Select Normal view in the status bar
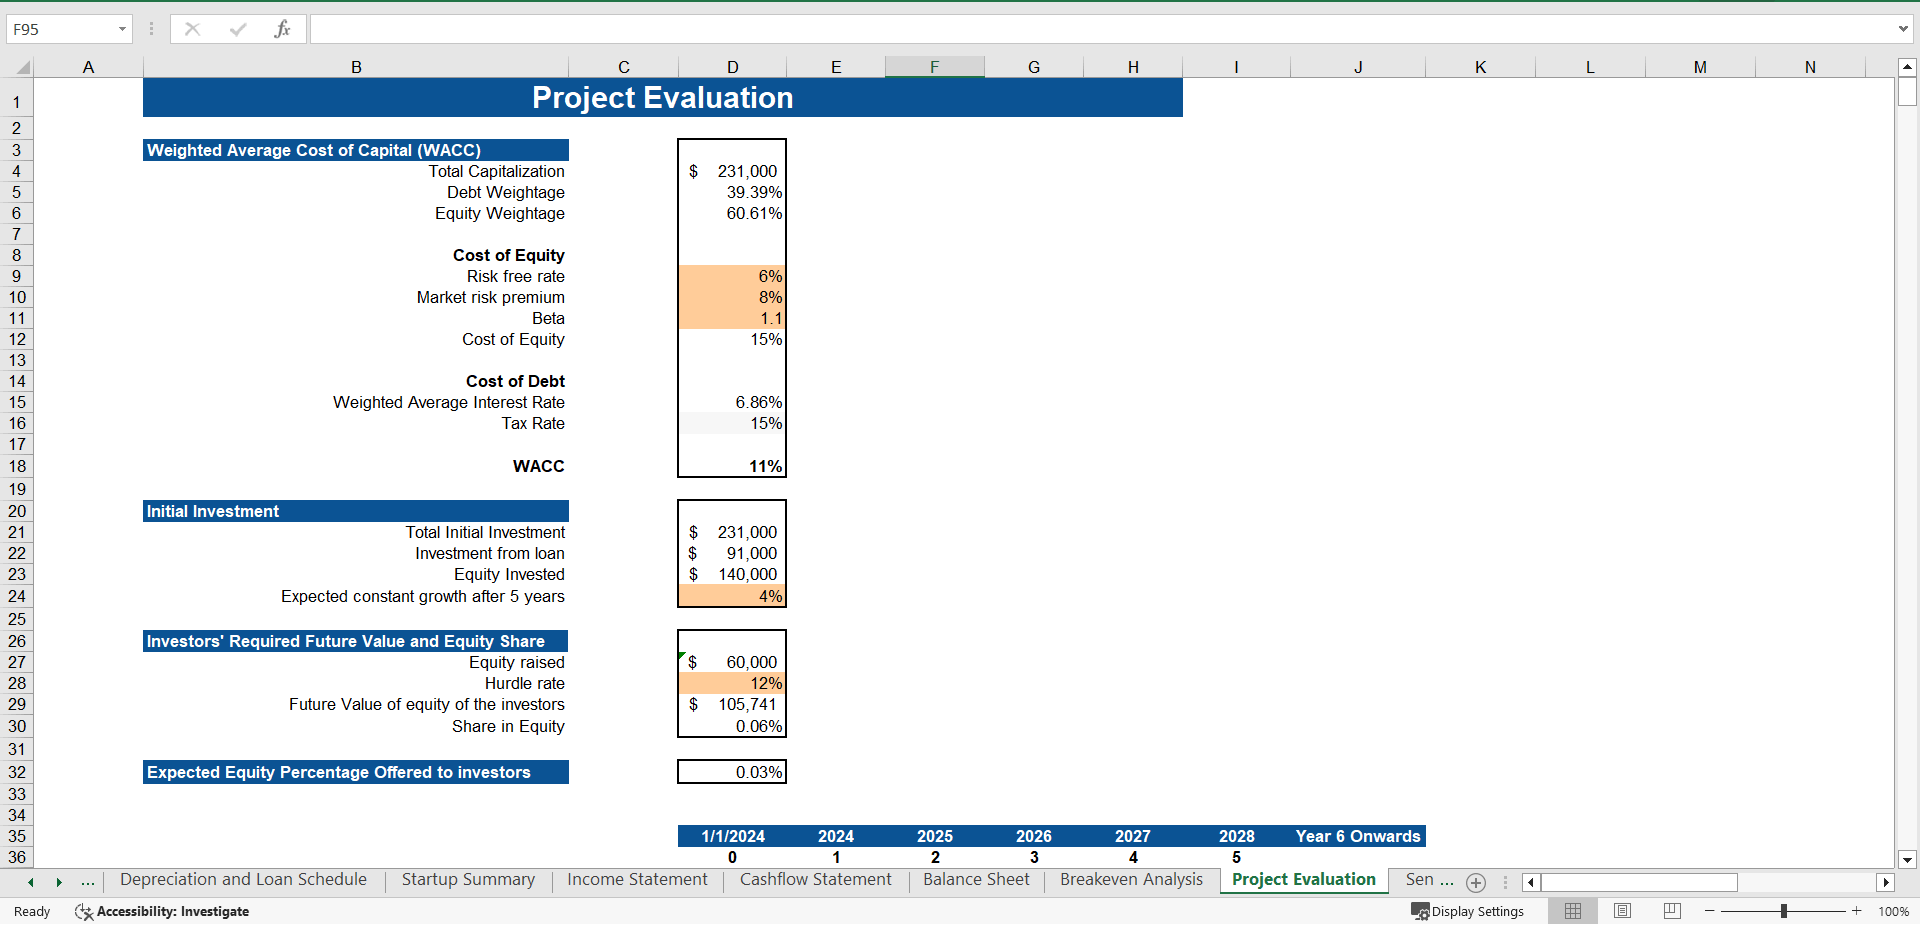The height and width of the screenshot is (926, 1920). click(x=1571, y=911)
